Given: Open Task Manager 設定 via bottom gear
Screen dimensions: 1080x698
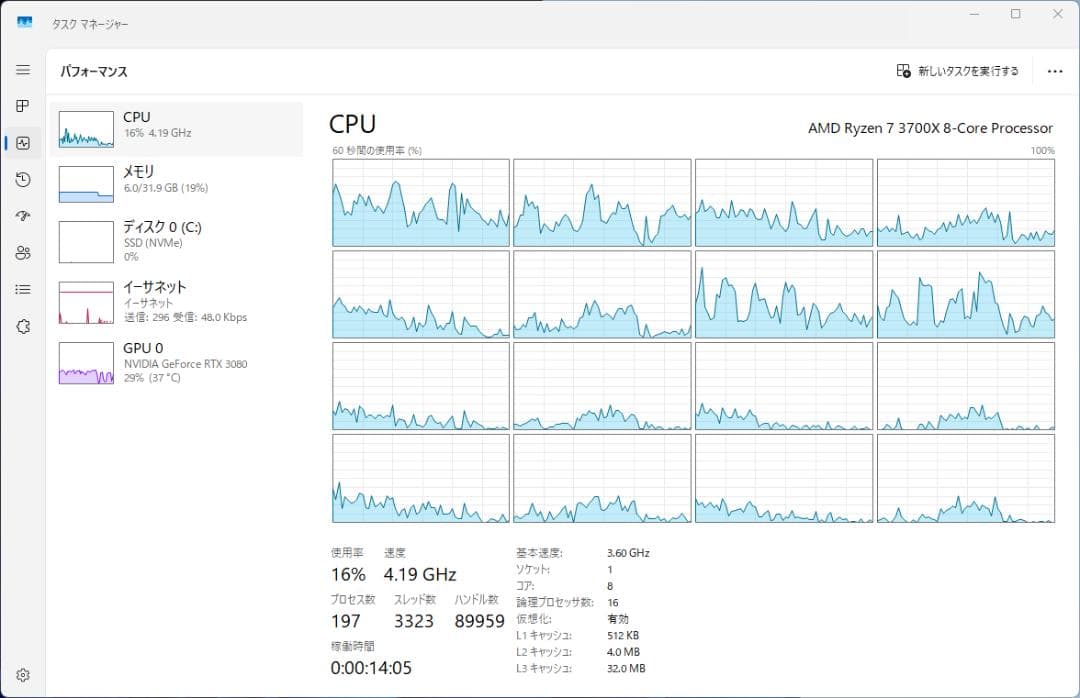Looking at the screenshot, I should (23, 674).
